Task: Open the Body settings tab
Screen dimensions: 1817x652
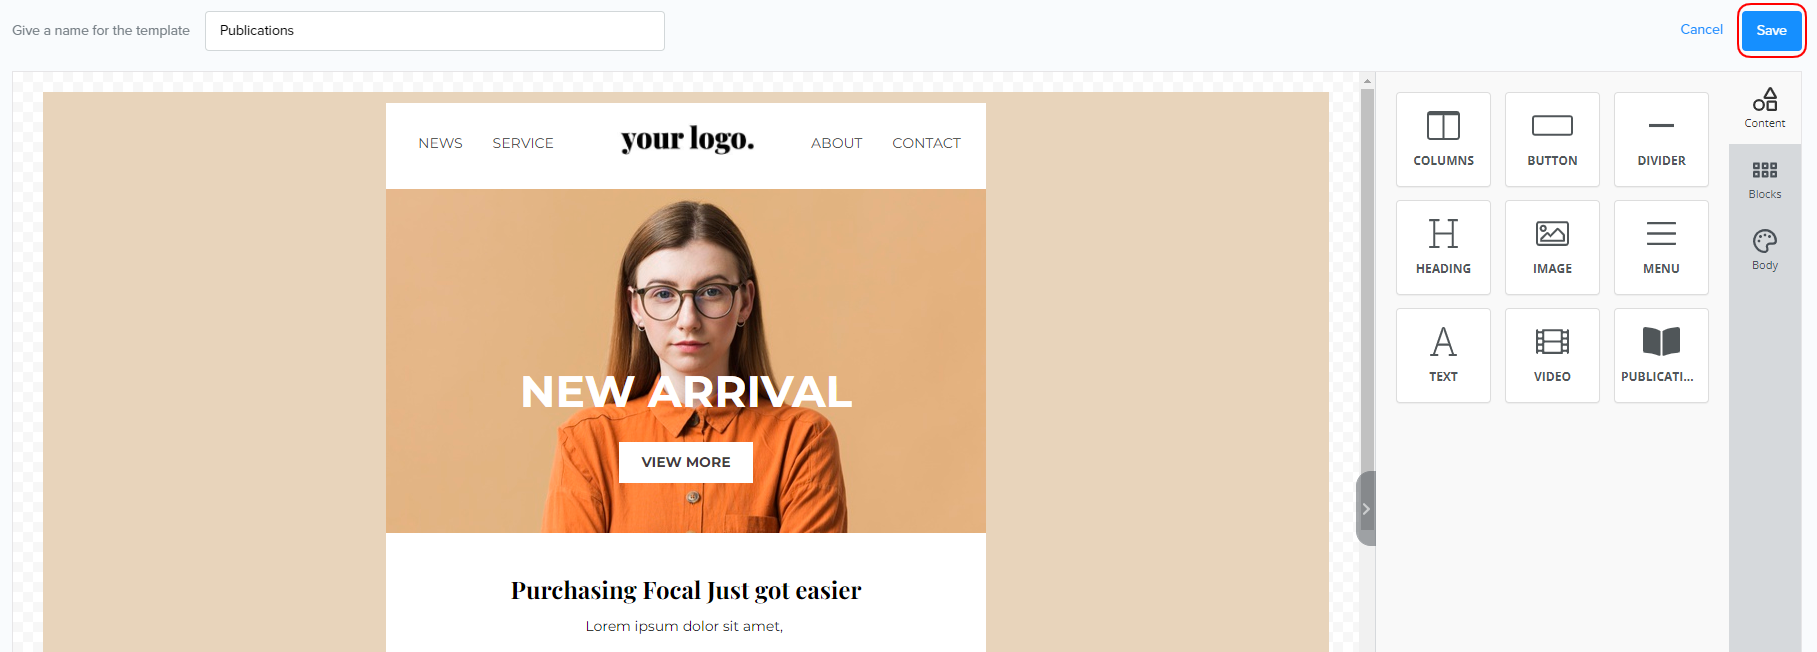Action: (1765, 251)
